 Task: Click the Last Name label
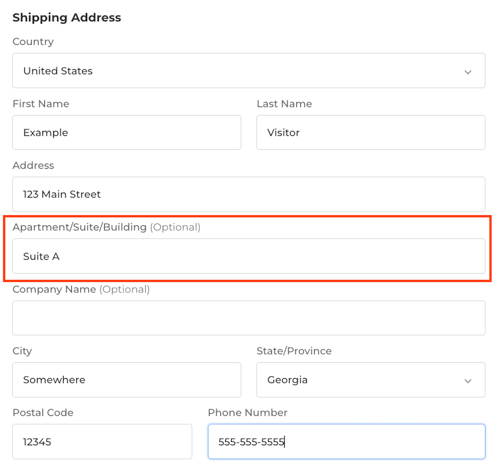point(284,104)
